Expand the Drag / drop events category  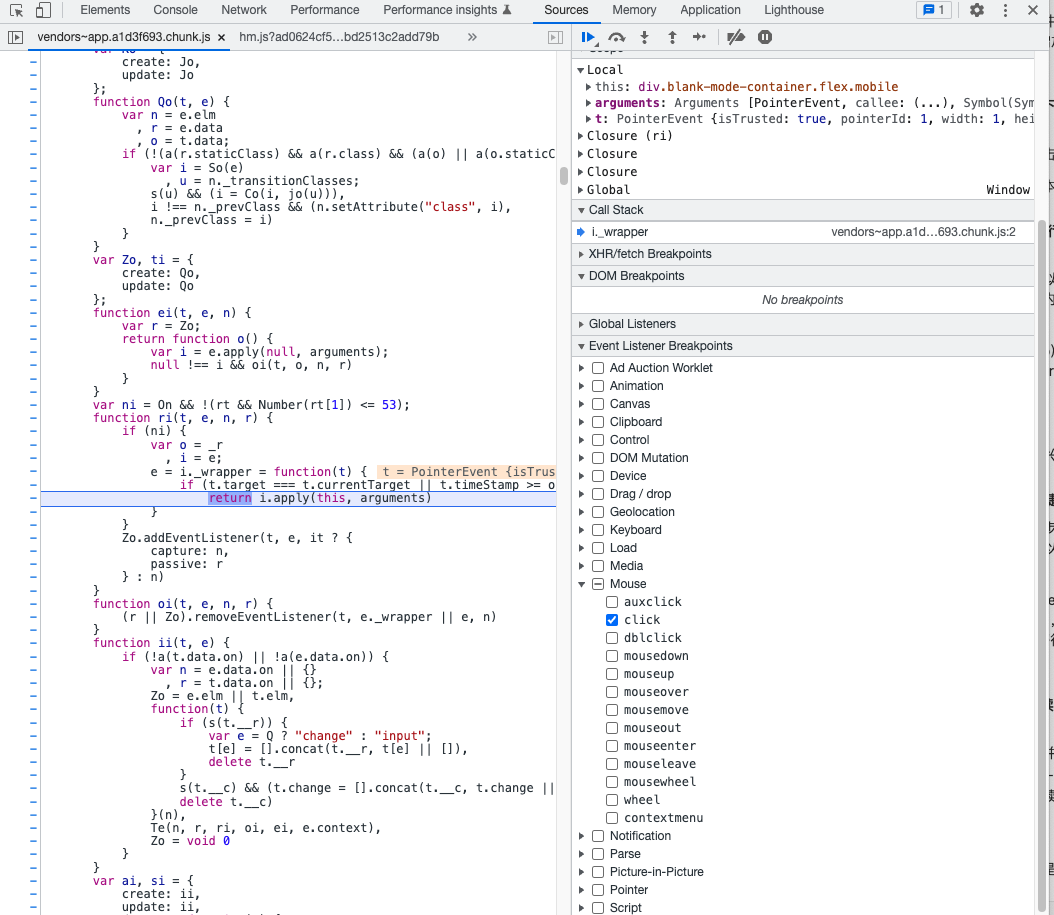tap(581, 494)
